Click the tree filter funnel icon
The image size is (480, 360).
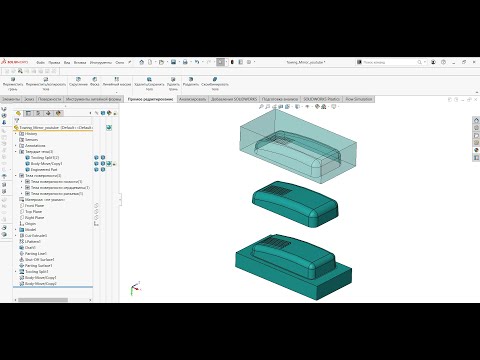tap(17, 121)
